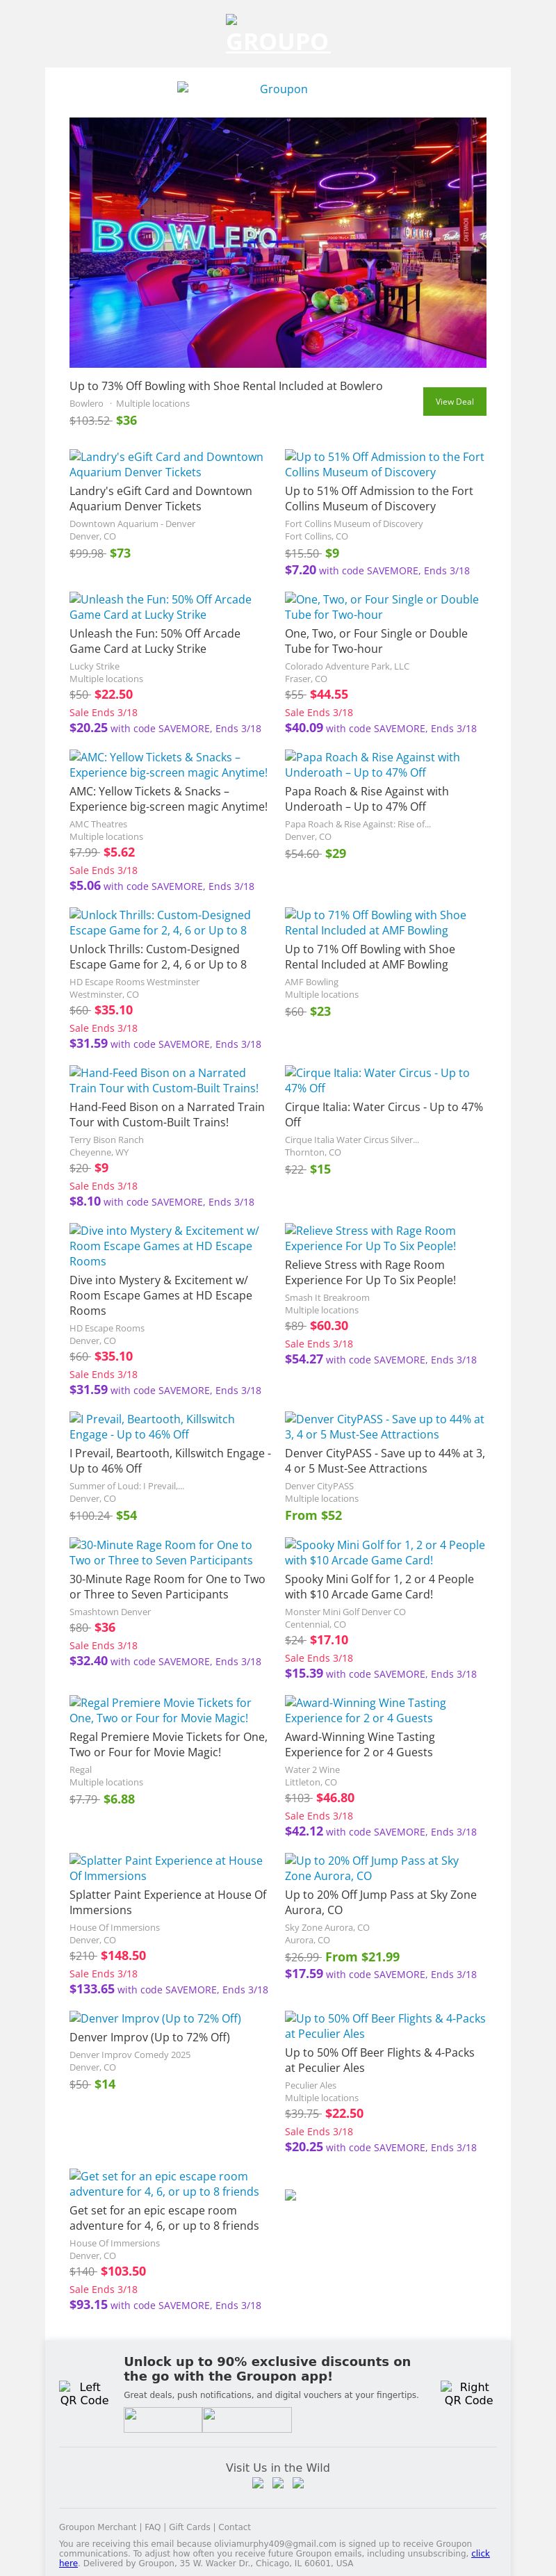556x2576 pixels.
Task: View the Papa Roach & Rise Against deal
Action: coord(372,765)
